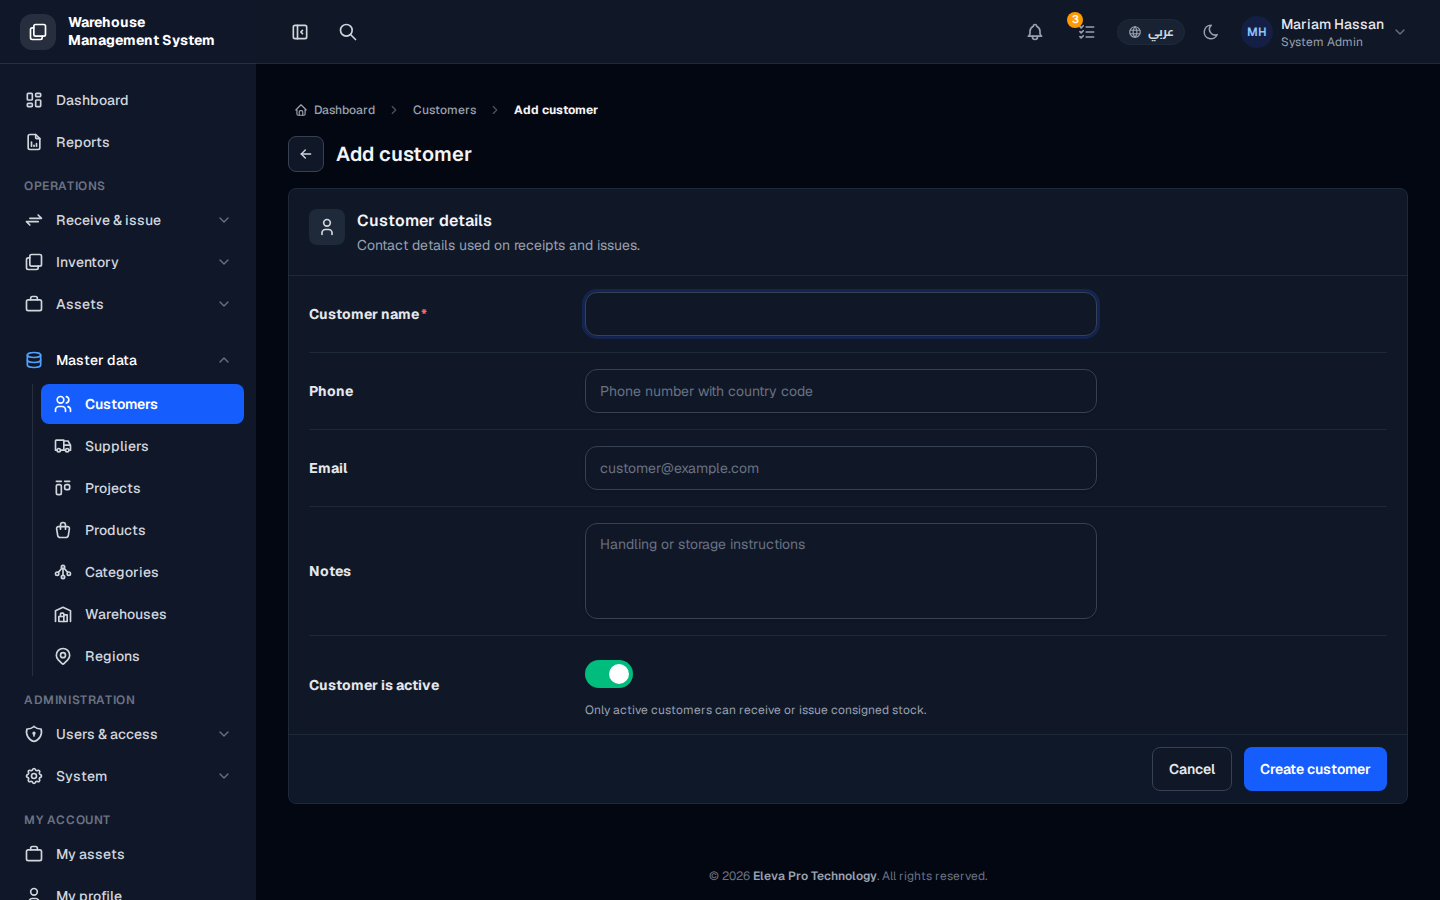1440x900 pixels.
Task: Expand Users & access menu
Action: click(x=128, y=734)
